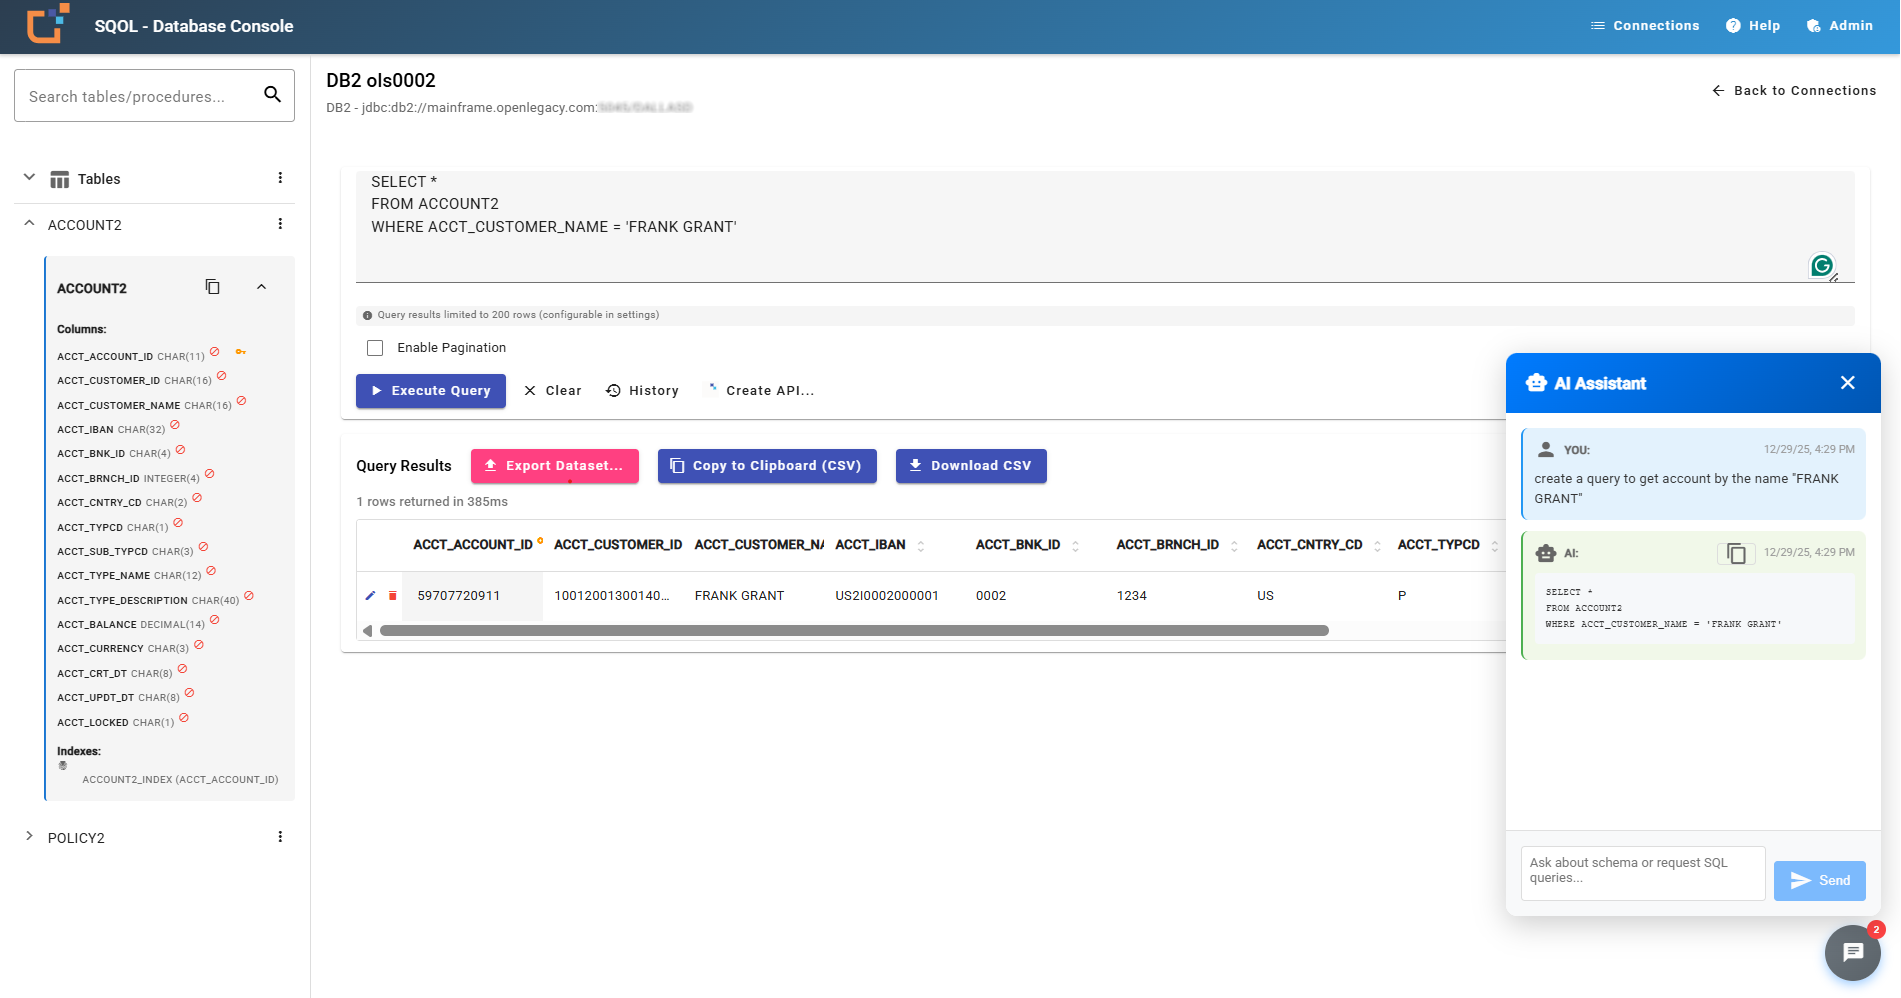
Task: Click the restricted symbol next to ACCT_IBAN
Action: [174, 425]
